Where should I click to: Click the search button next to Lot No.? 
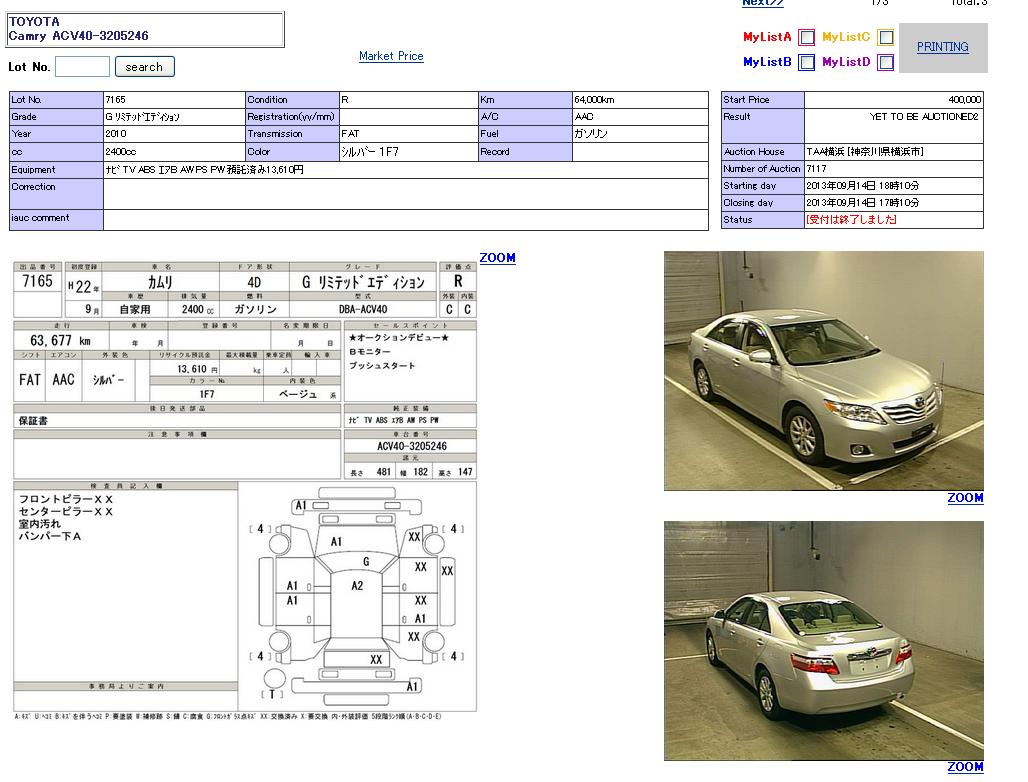click(144, 67)
